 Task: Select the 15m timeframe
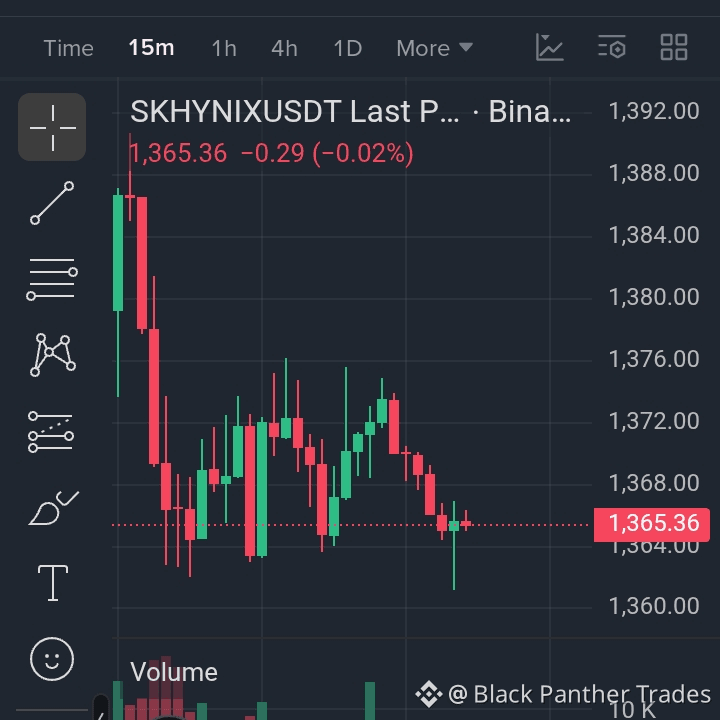[151, 48]
